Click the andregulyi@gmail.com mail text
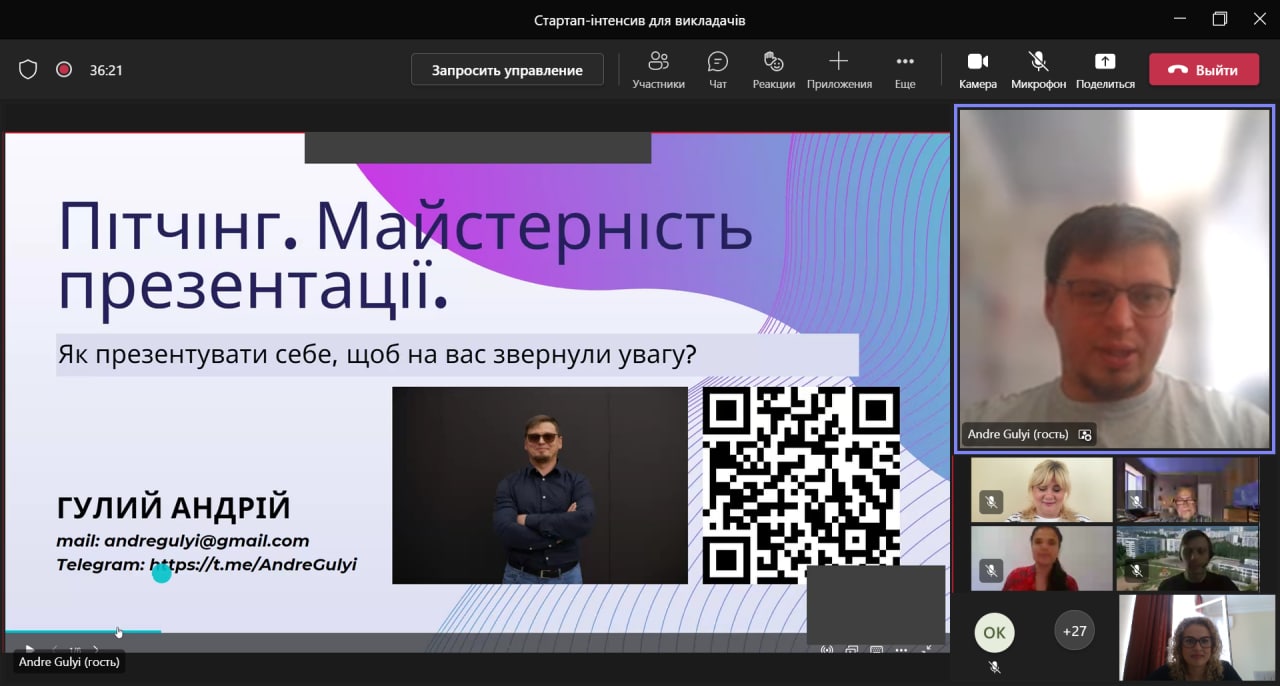This screenshot has width=1280, height=686. [x=207, y=541]
